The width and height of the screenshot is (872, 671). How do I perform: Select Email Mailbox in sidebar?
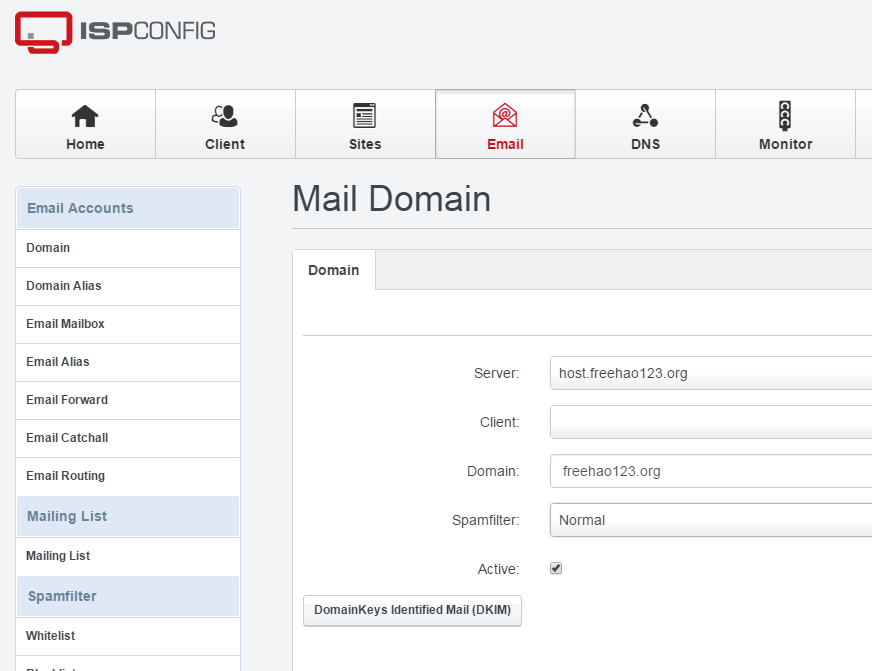tap(65, 324)
